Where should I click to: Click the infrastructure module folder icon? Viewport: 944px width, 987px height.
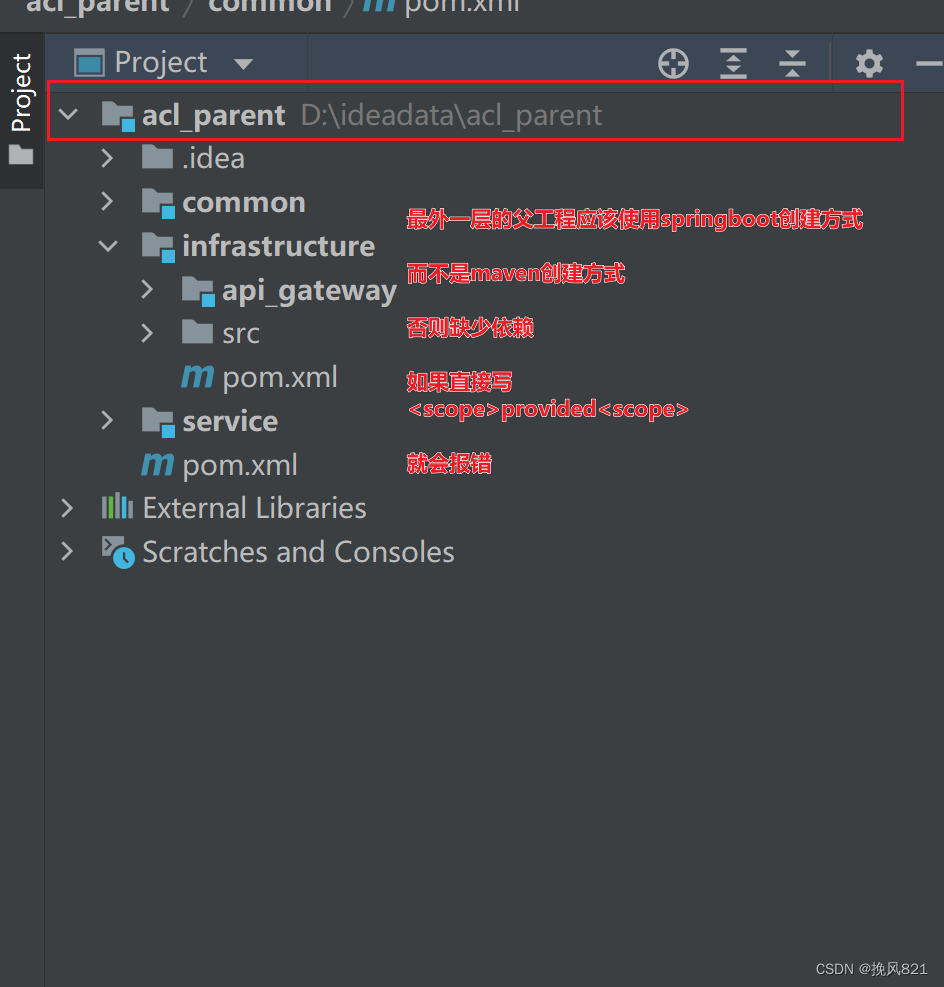(x=158, y=247)
